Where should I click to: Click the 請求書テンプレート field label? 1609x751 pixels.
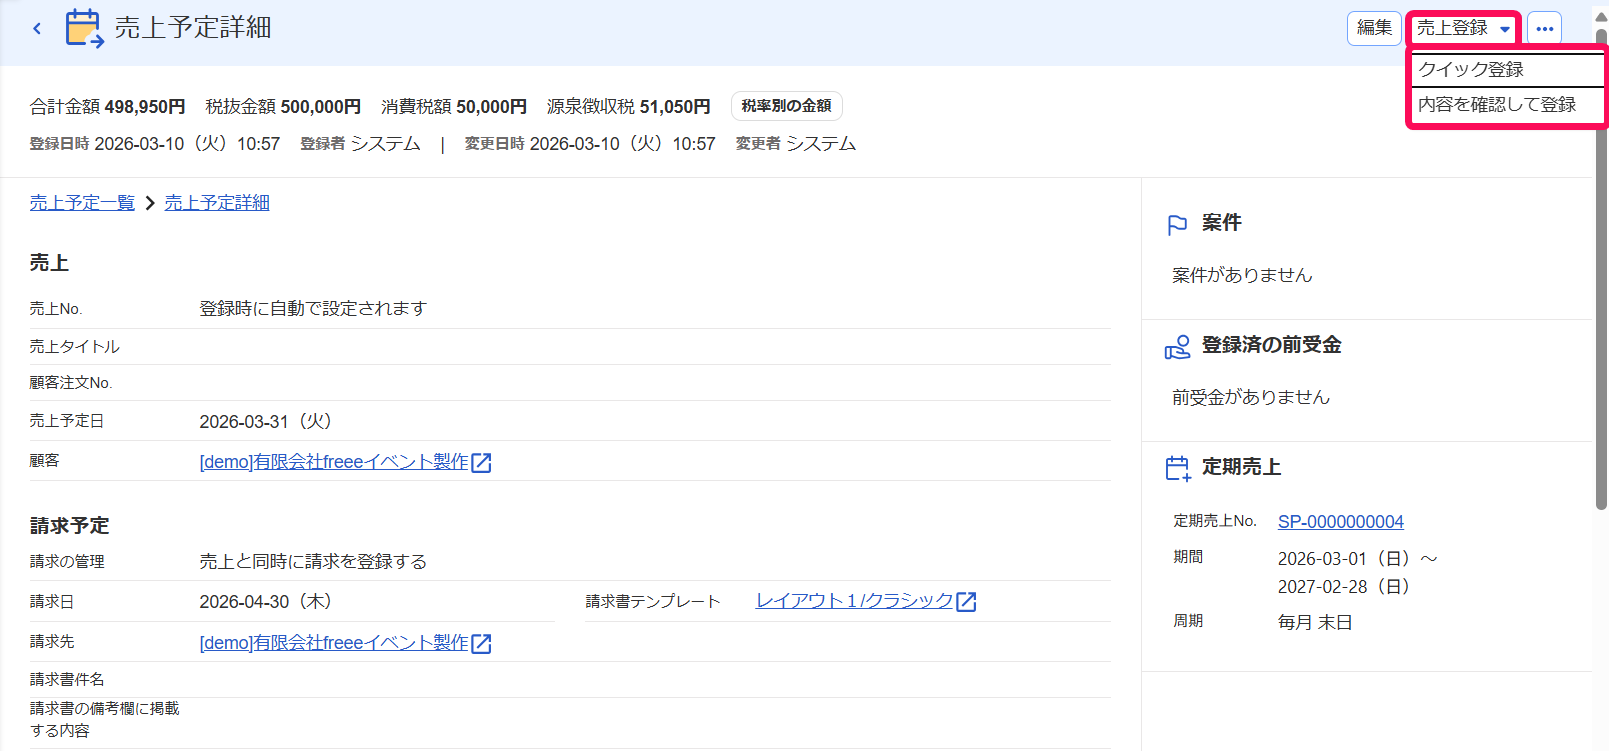pos(653,601)
